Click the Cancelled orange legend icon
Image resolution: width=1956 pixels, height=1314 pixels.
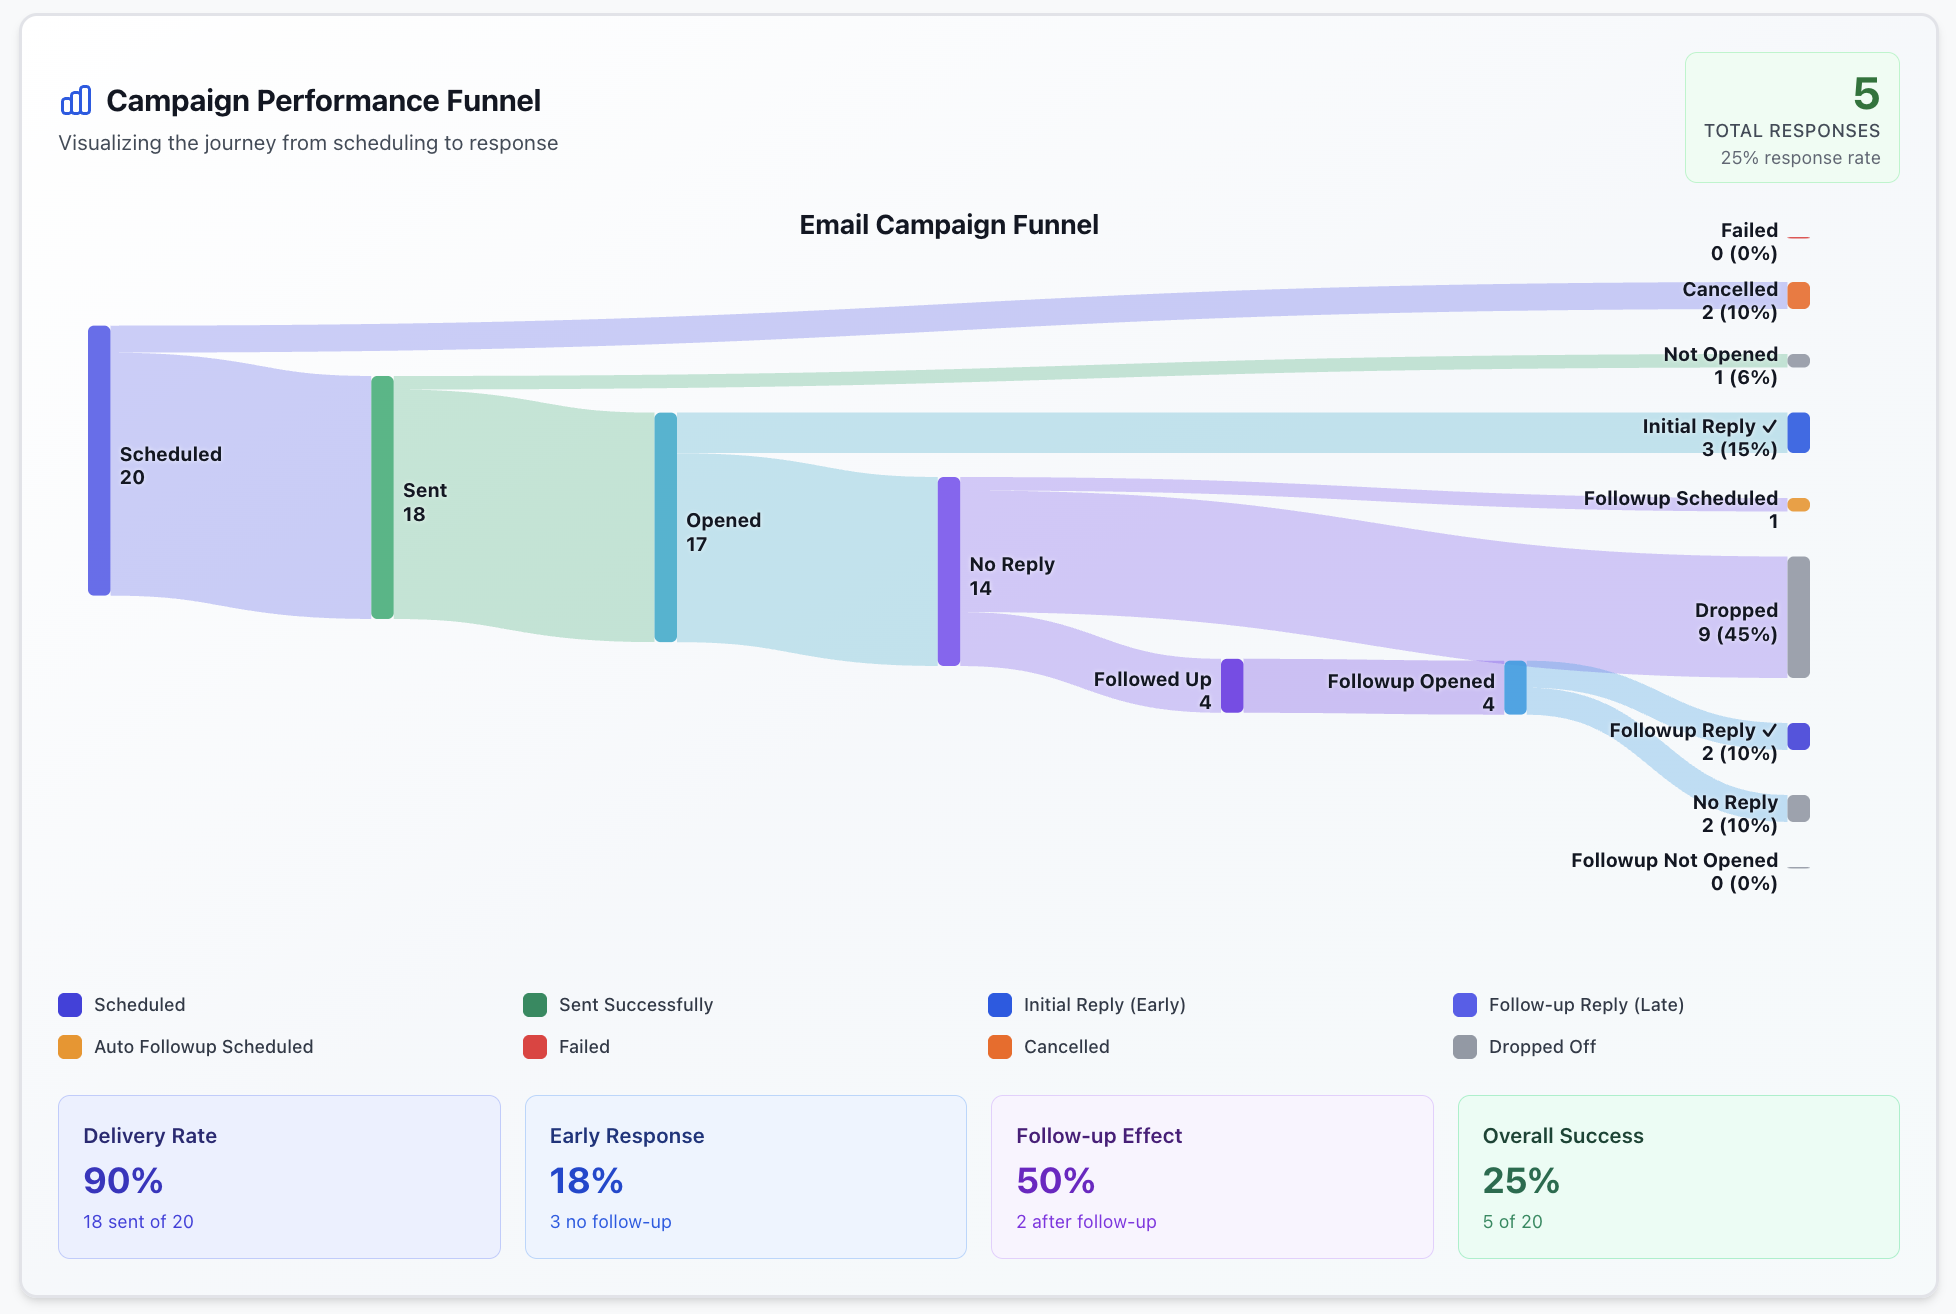click(1000, 1047)
